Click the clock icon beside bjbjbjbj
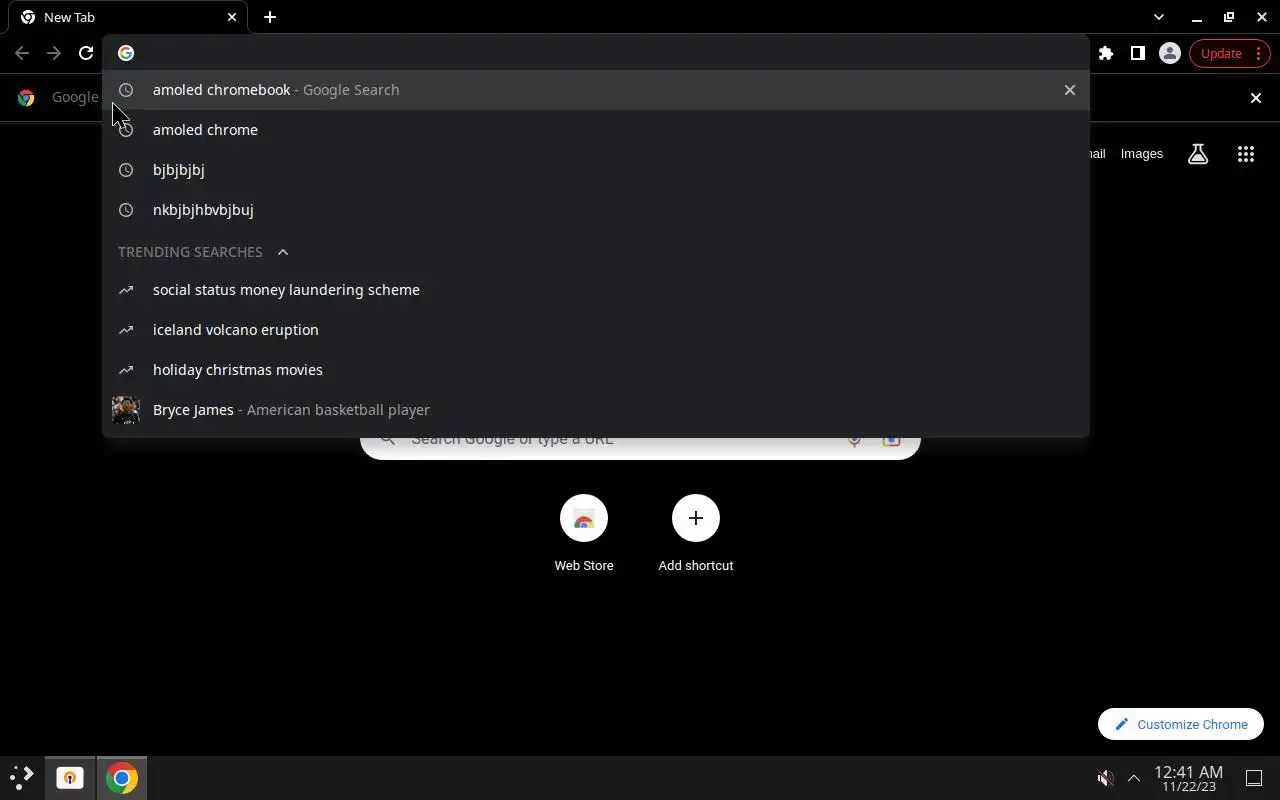1280x800 pixels. (126, 170)
